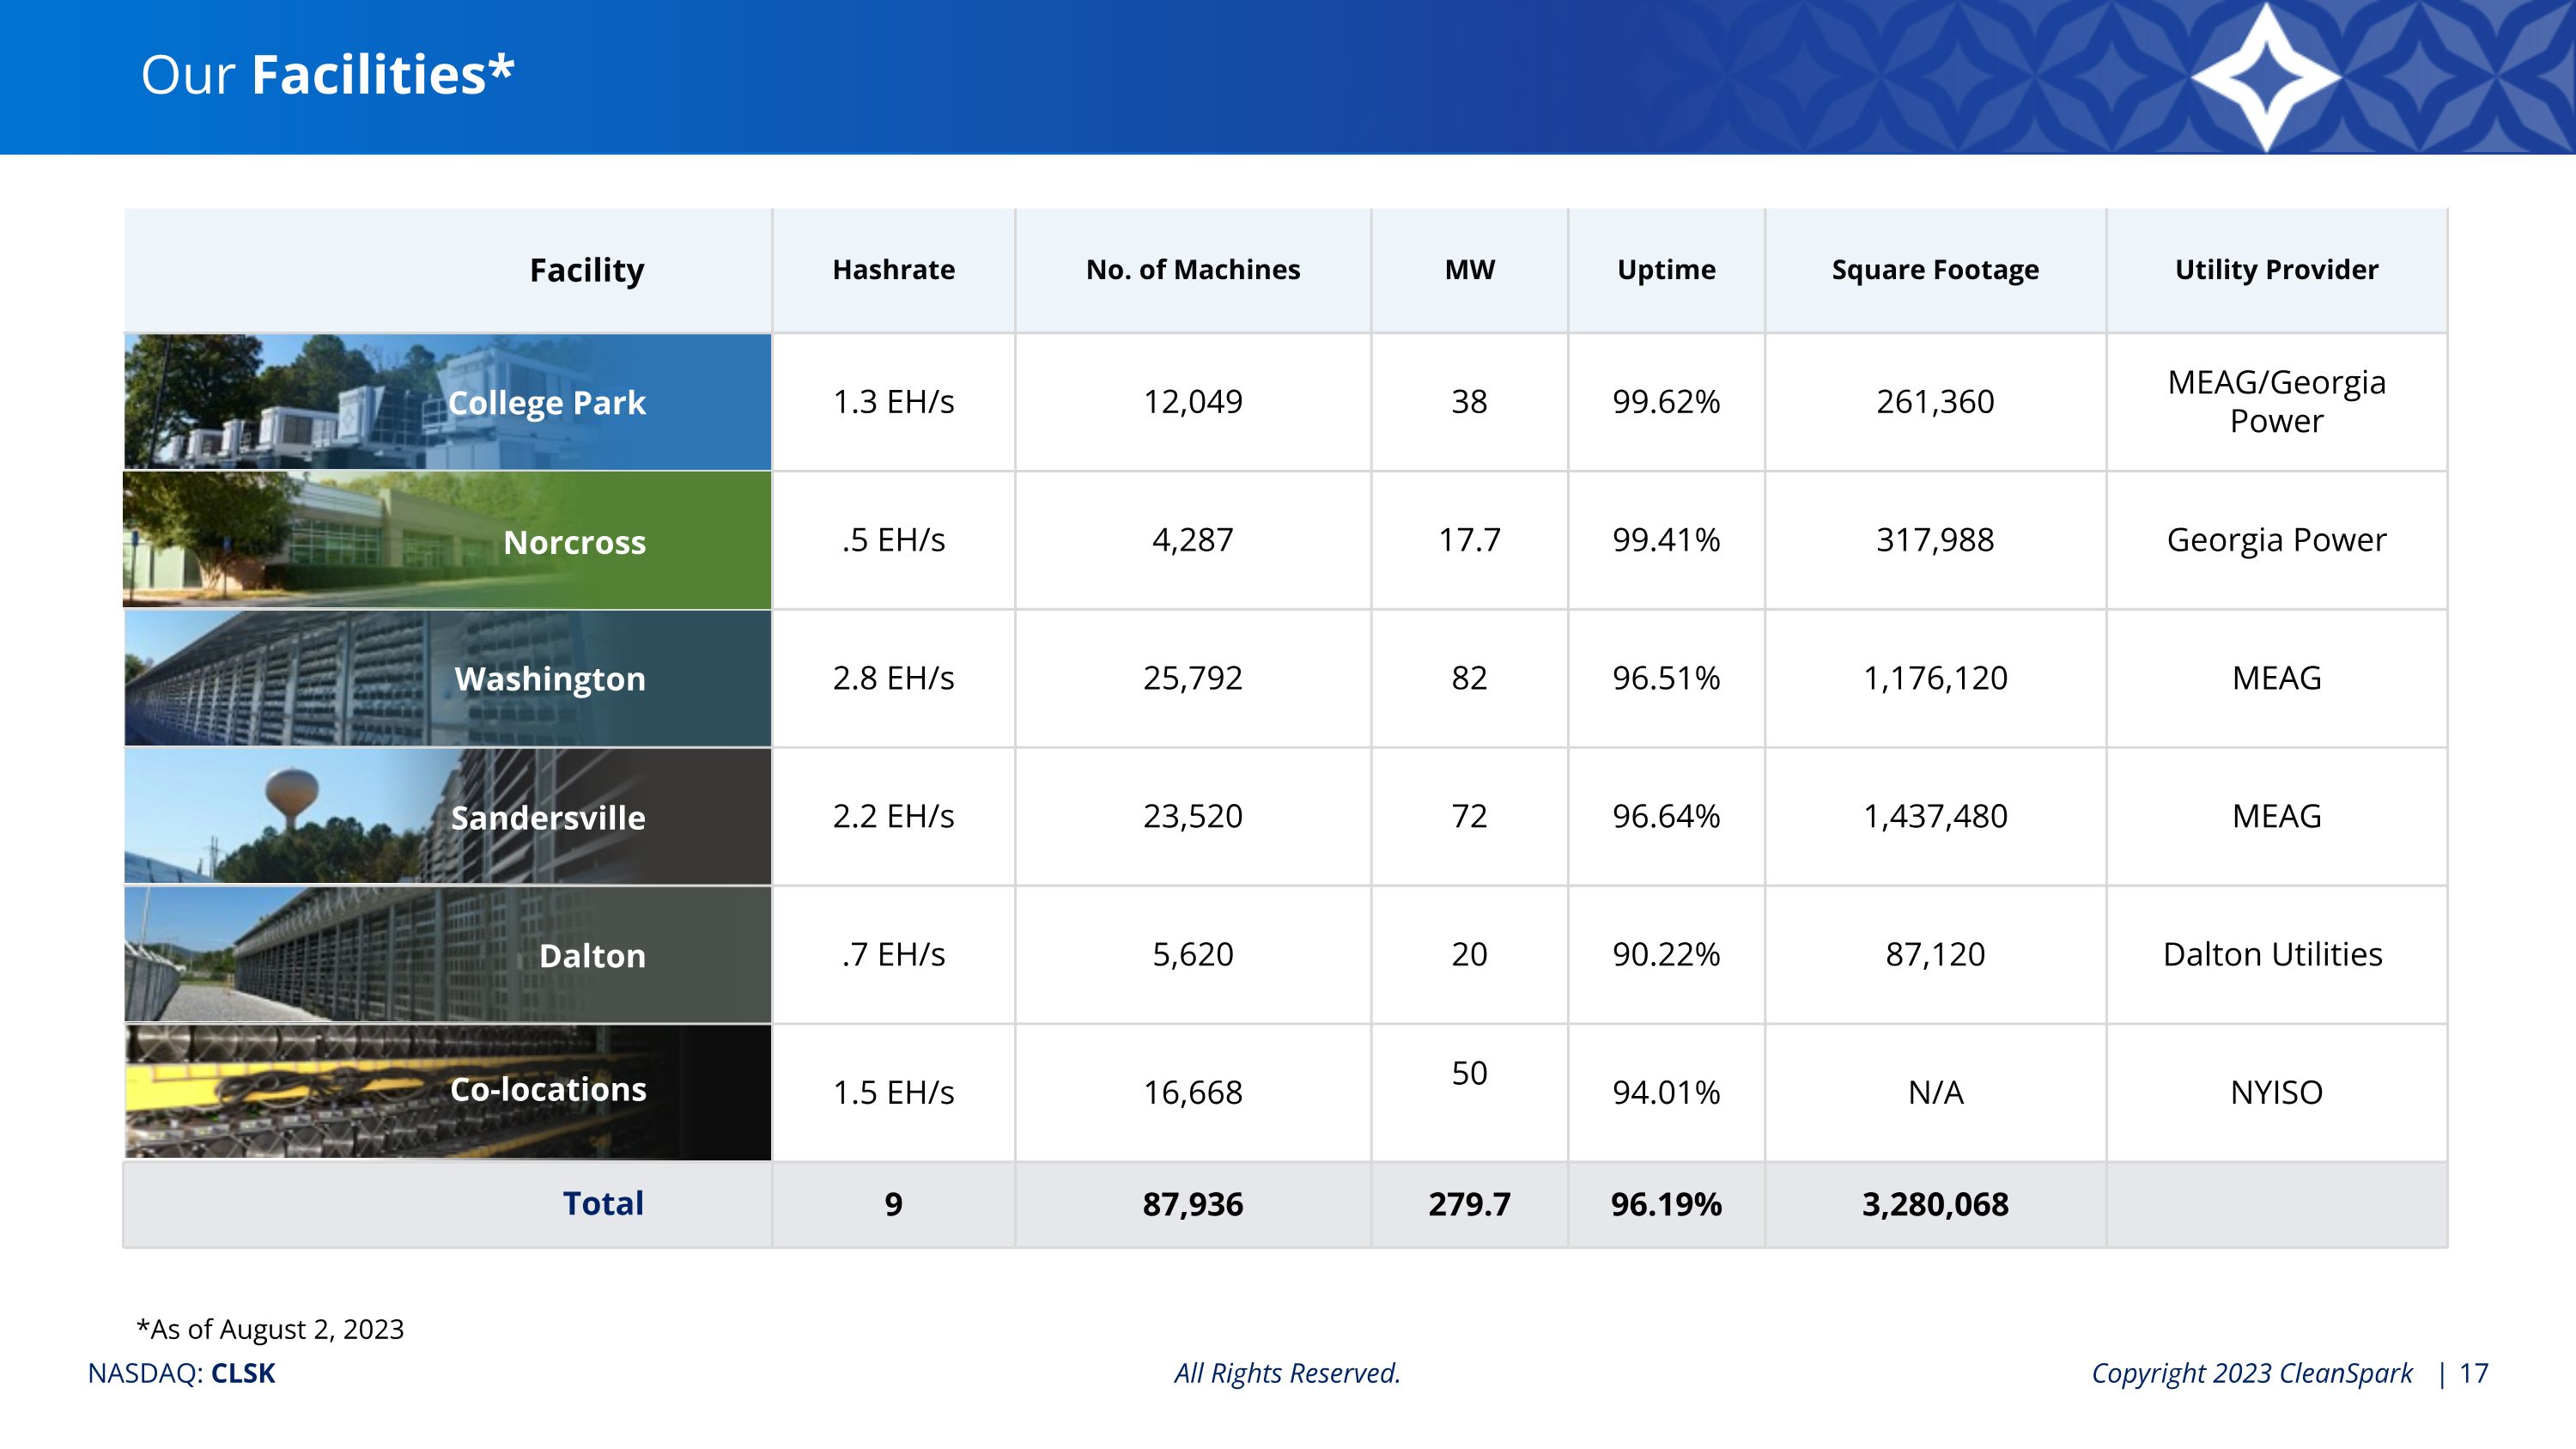Select the Utility Provider column header
Image resolution: width=2576 pixels, height=1449 pixels.
click(x=2276, y=270)
